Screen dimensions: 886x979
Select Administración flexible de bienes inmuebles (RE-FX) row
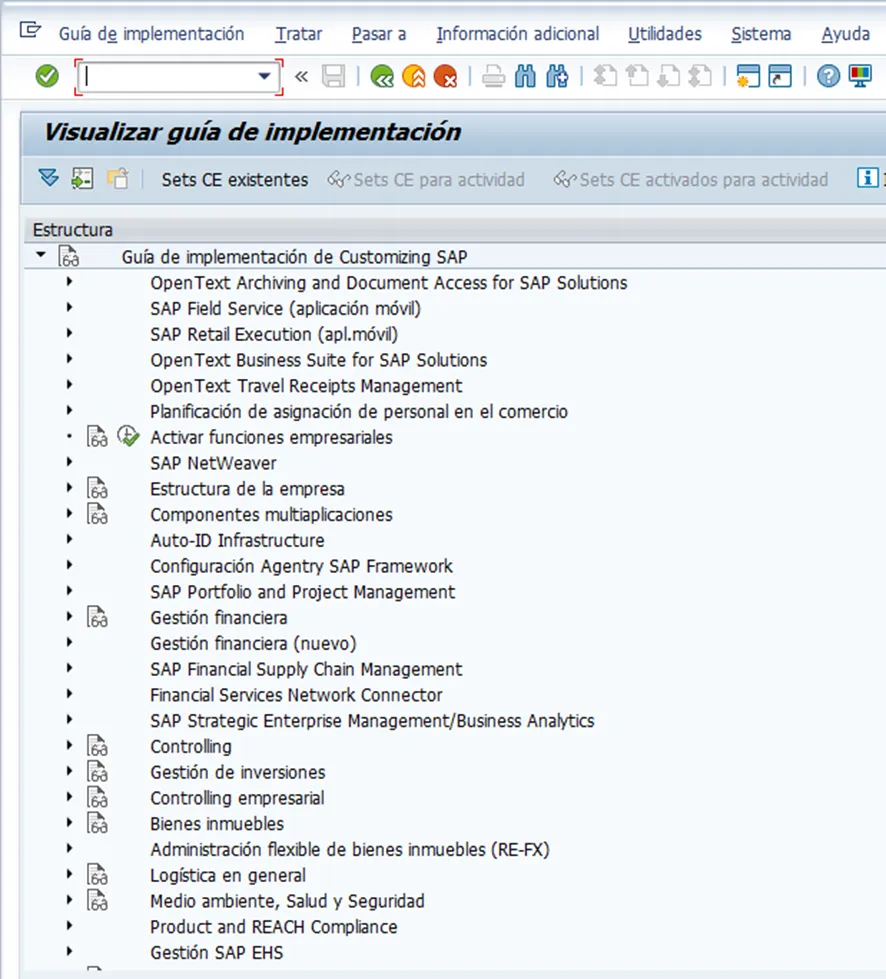(x=350, y=849)
